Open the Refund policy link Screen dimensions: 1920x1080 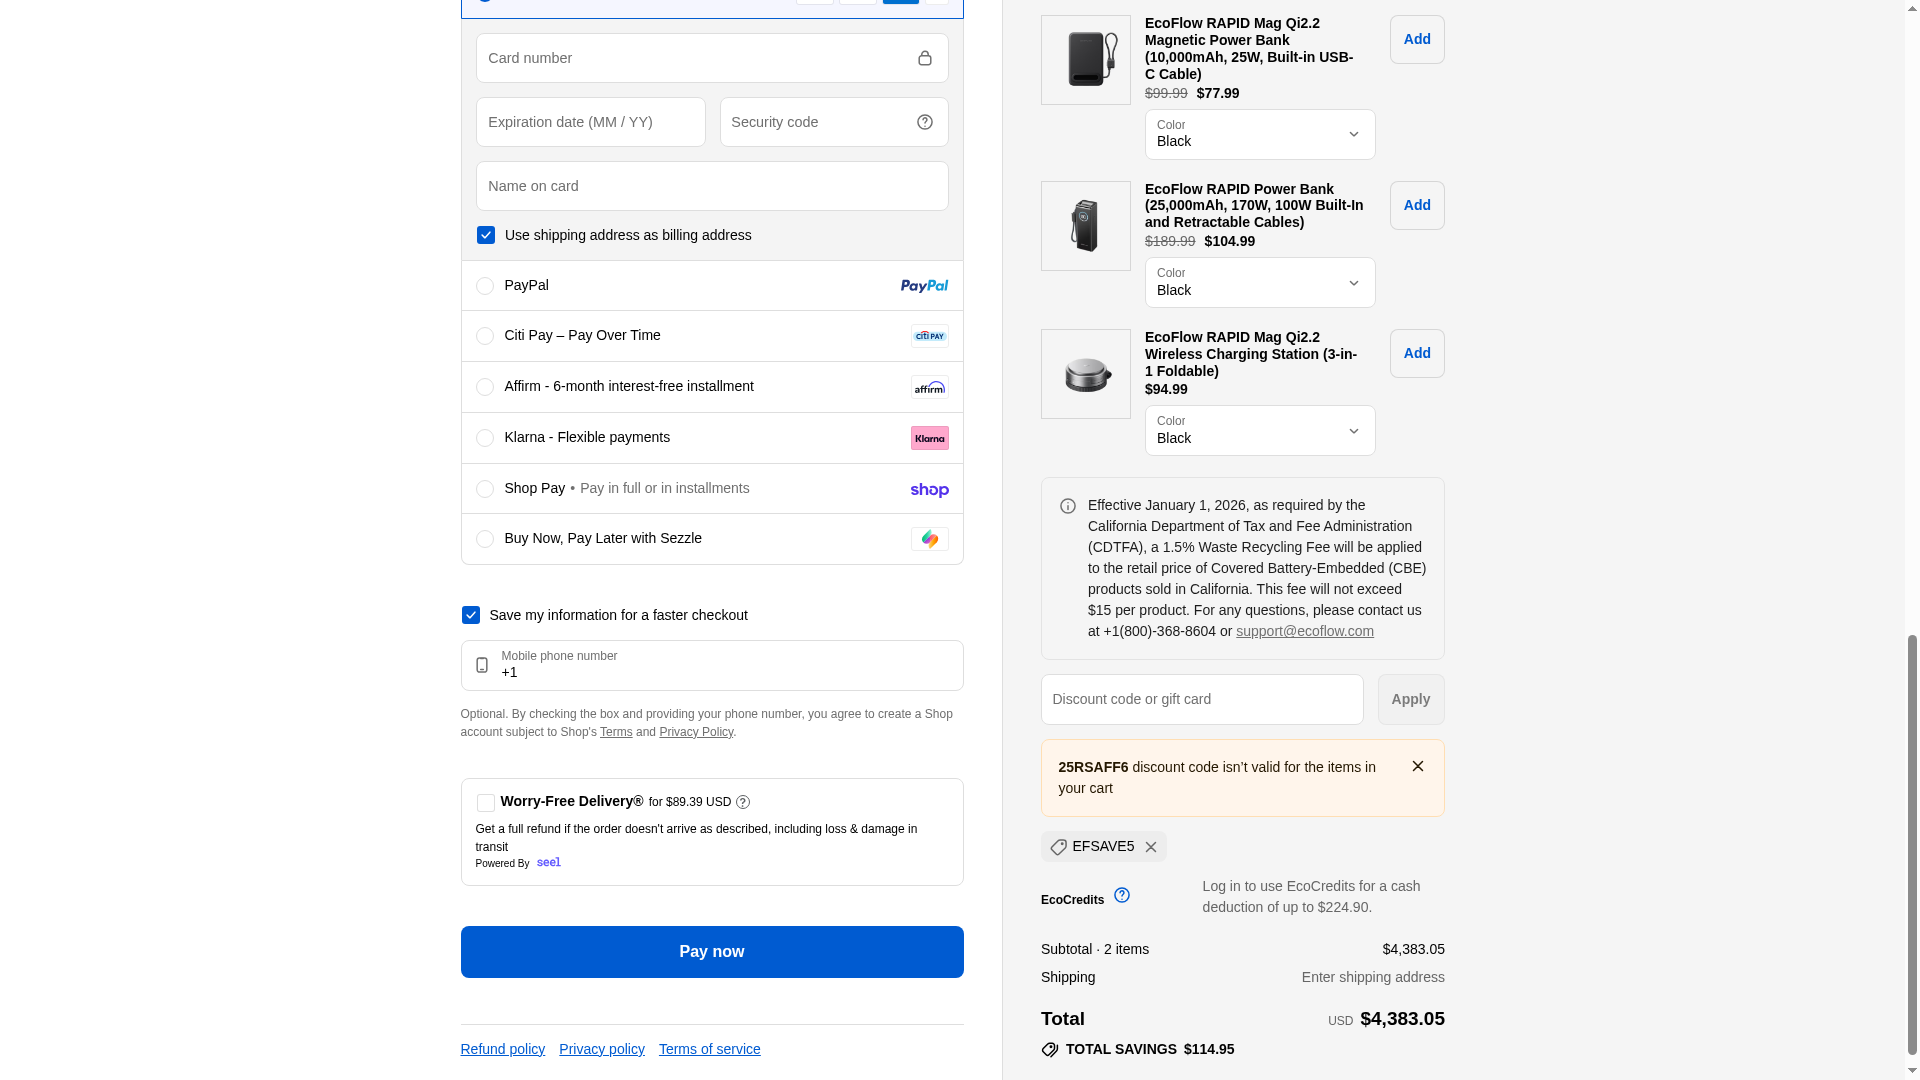pyautogui.click(x=502, y=1049)
